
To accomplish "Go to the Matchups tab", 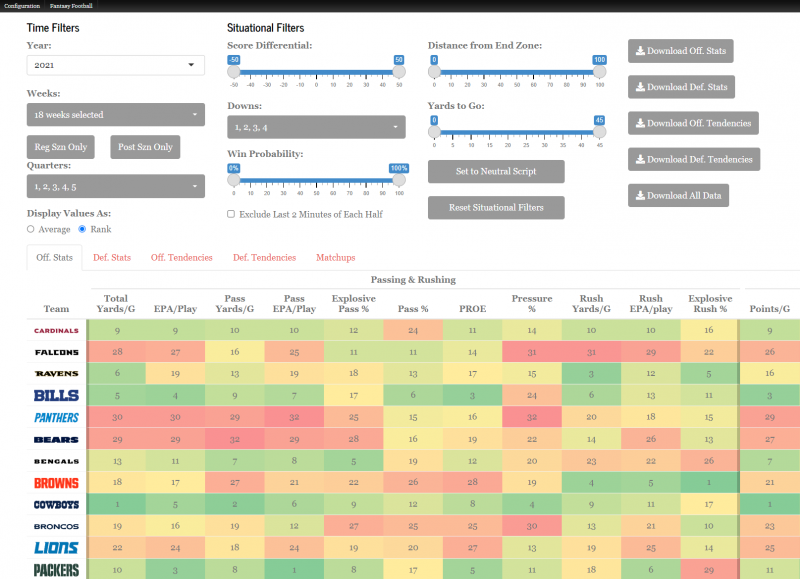I will (x=336, y=258).
